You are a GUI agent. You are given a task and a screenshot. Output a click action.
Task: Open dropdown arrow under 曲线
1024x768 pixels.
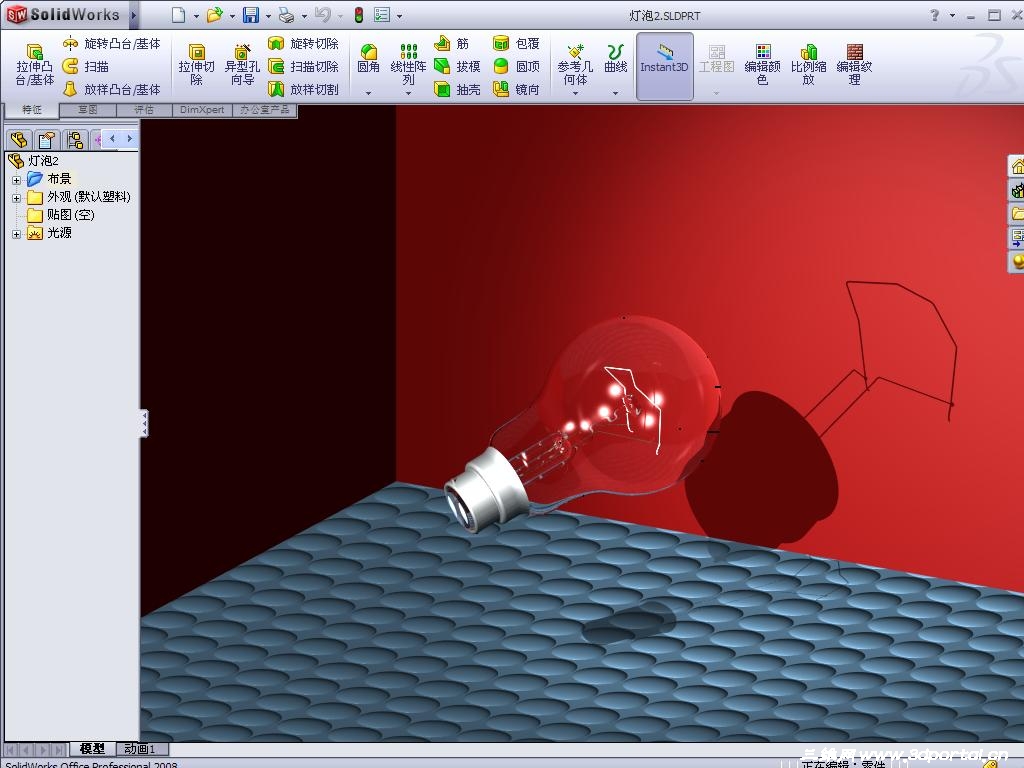coord(615,93)
